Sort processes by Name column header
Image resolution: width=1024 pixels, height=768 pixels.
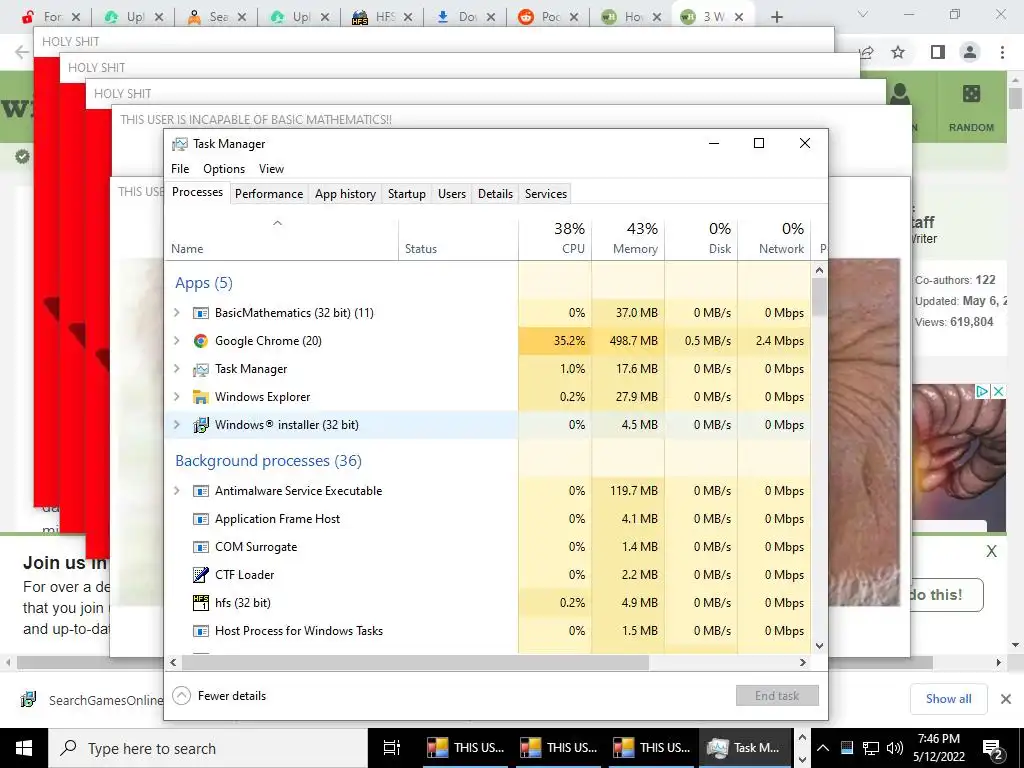(x=281, y=238)
